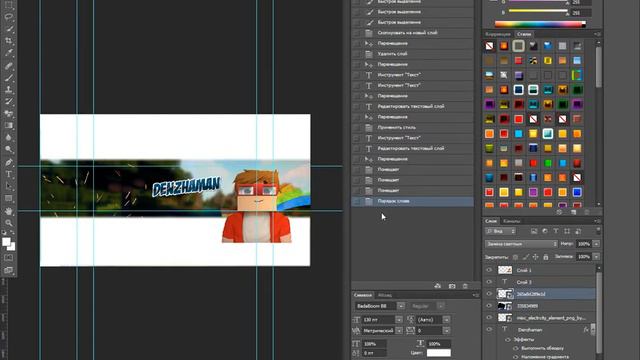Filter layers for pixel layers icon
This screenshot has width=640, height=360.
534,231
